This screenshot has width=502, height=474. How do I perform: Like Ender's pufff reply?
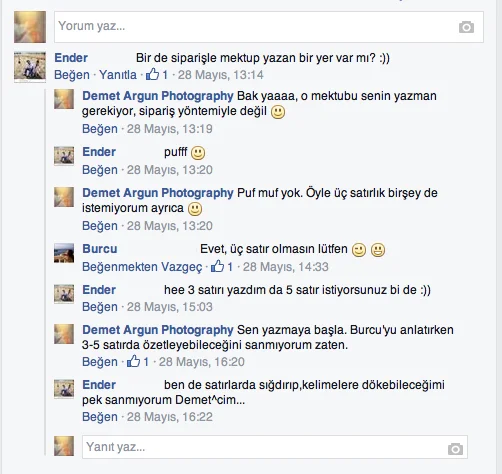[100, 170]
